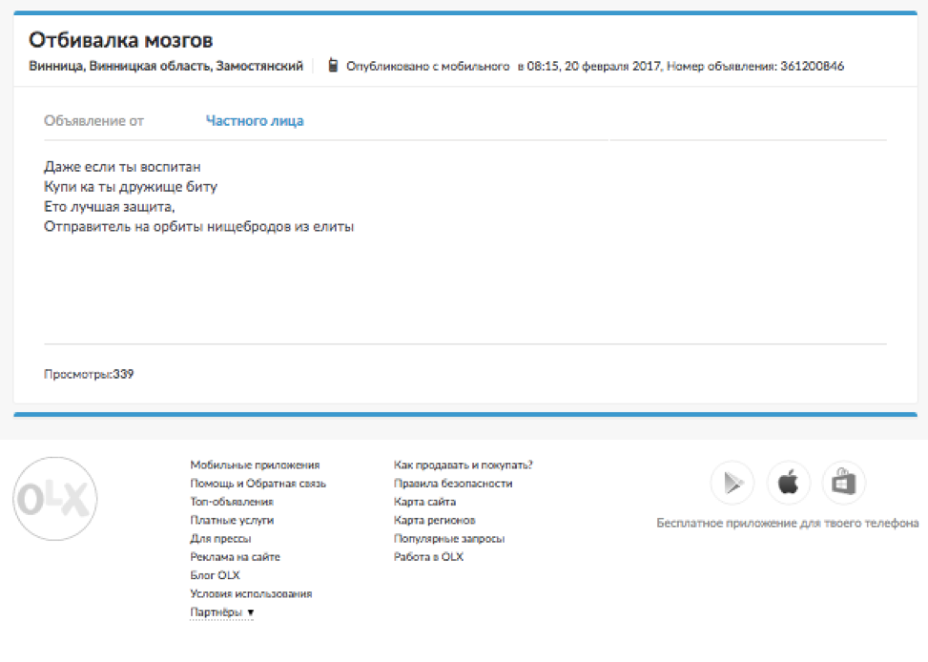Viewport: 928px width, 662px height.
Task: Visit Блог OLX
Action: 215,575
